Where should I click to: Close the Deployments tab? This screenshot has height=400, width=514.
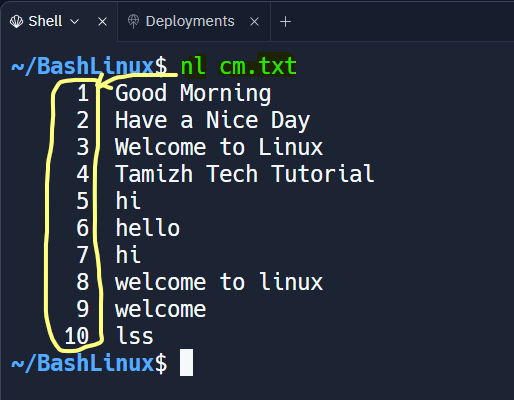pyautogui.click(x=254, y=22)
